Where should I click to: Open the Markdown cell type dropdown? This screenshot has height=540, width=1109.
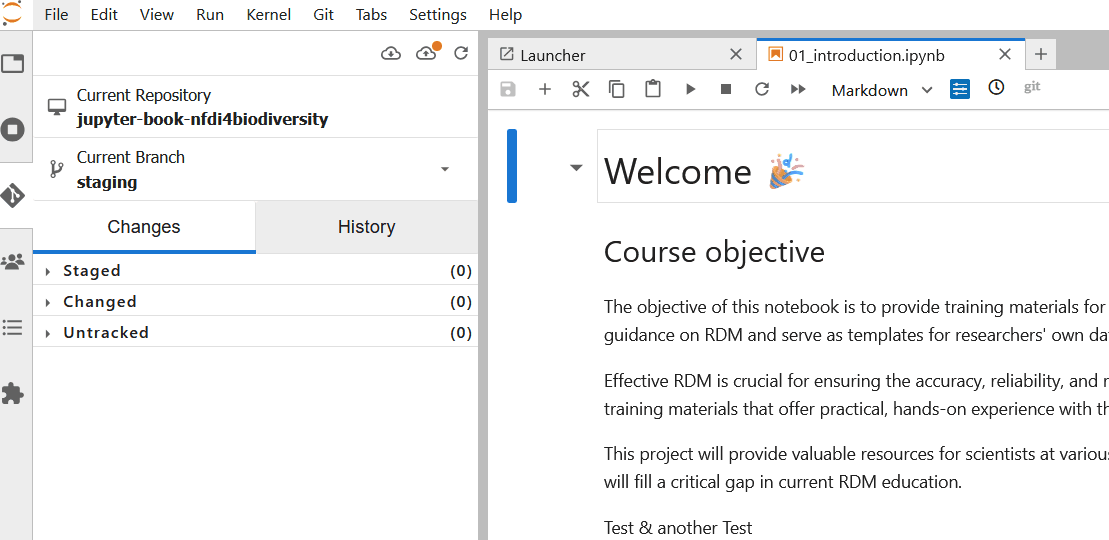pos(882,90)
